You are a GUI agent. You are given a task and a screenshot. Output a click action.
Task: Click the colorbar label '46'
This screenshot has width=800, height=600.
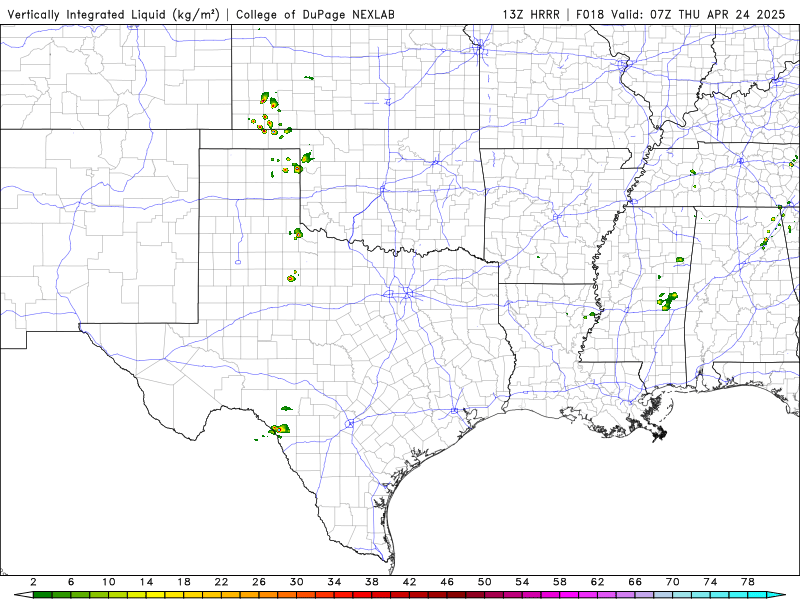(x=447, y=582)
